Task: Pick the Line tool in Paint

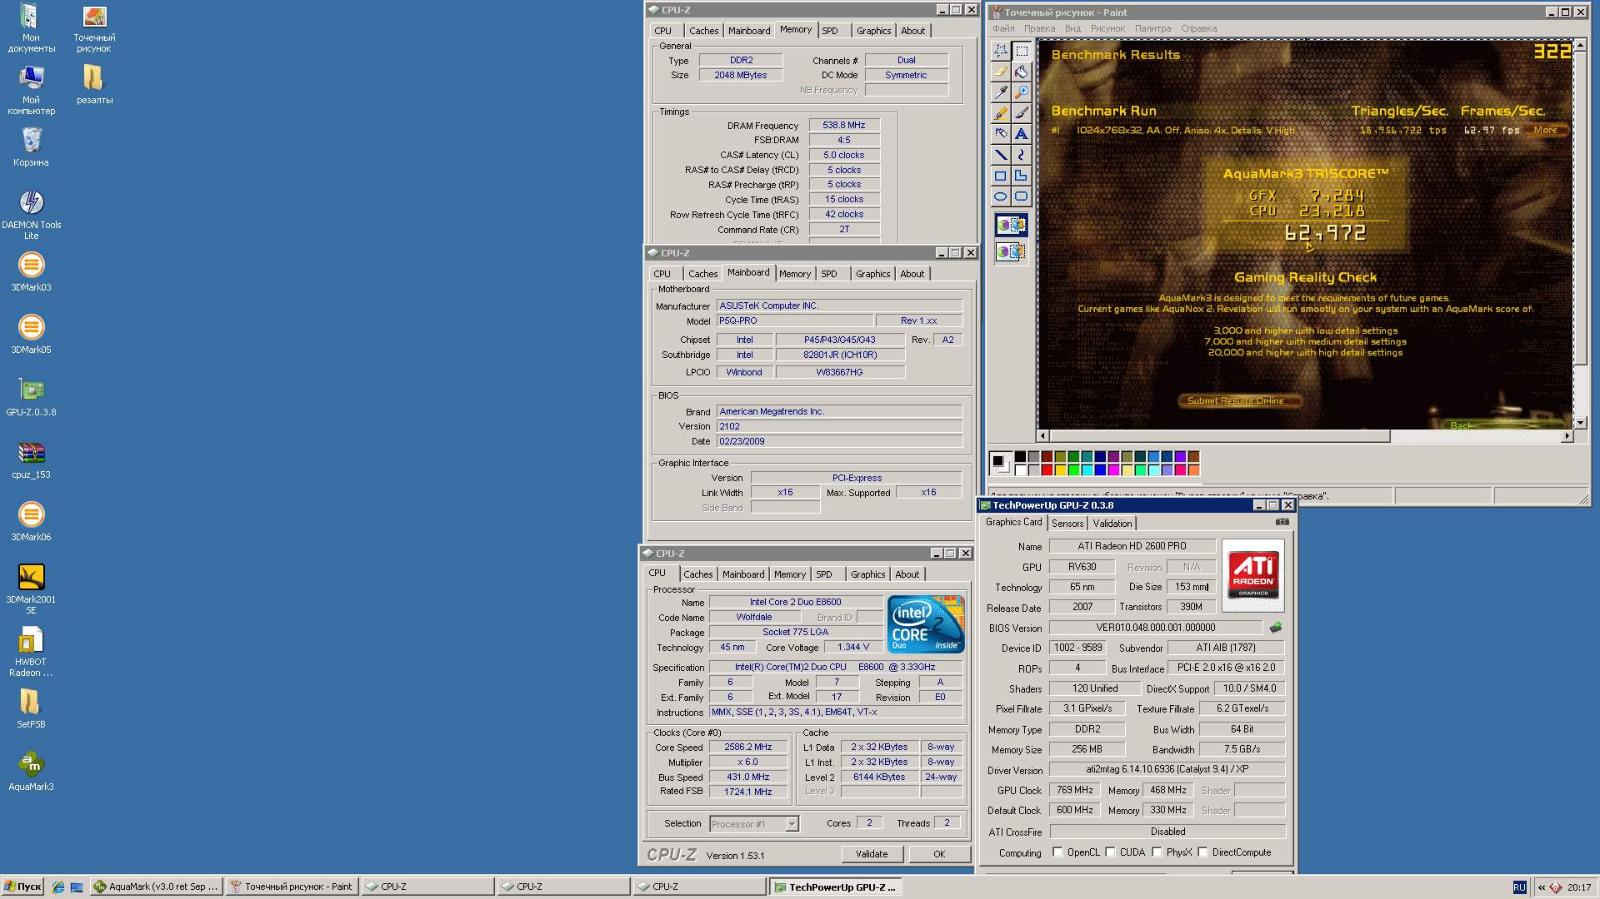Action: coord(1000,155)
